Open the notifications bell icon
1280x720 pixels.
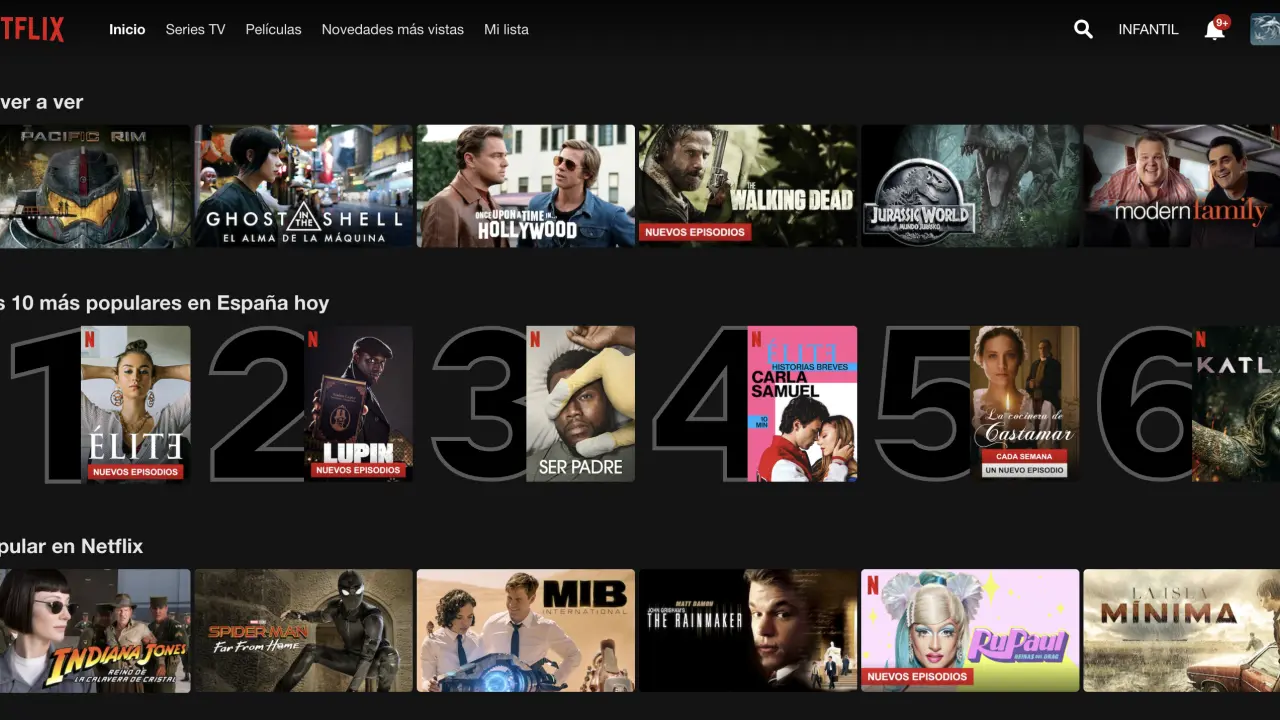(x=1214, y=30)
